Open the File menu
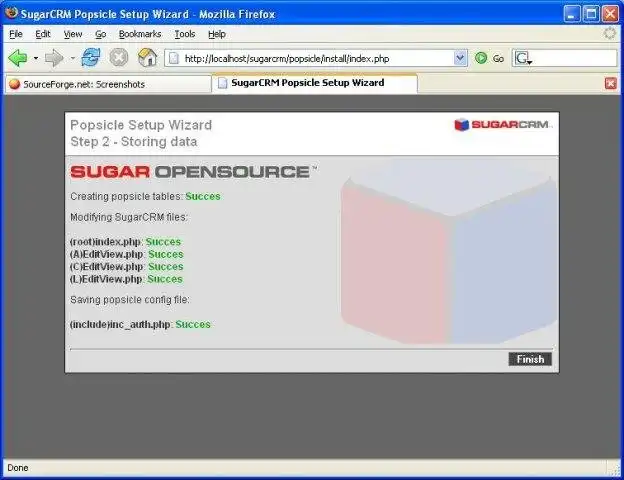This screenshot has width=624, height=480. [16, 34]
